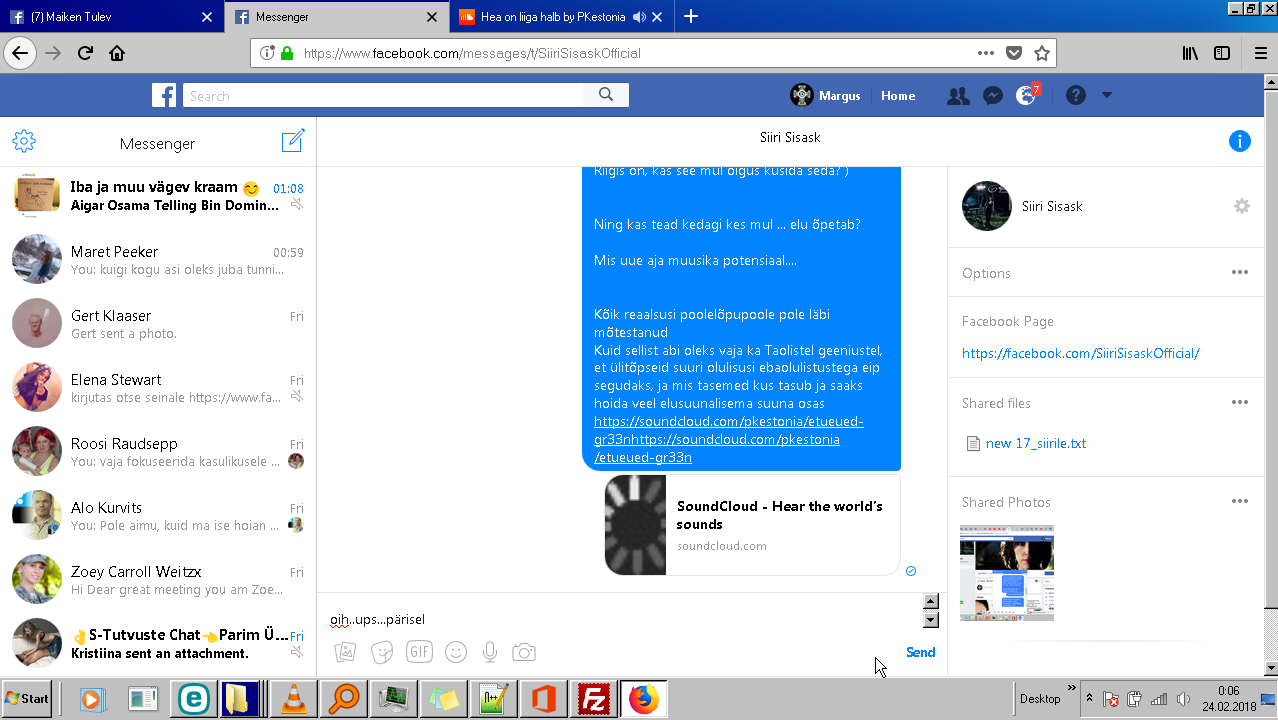Open the Options three-dot menu
The width and height of the screenshot is (1278, 720).
click(1240, 272)
